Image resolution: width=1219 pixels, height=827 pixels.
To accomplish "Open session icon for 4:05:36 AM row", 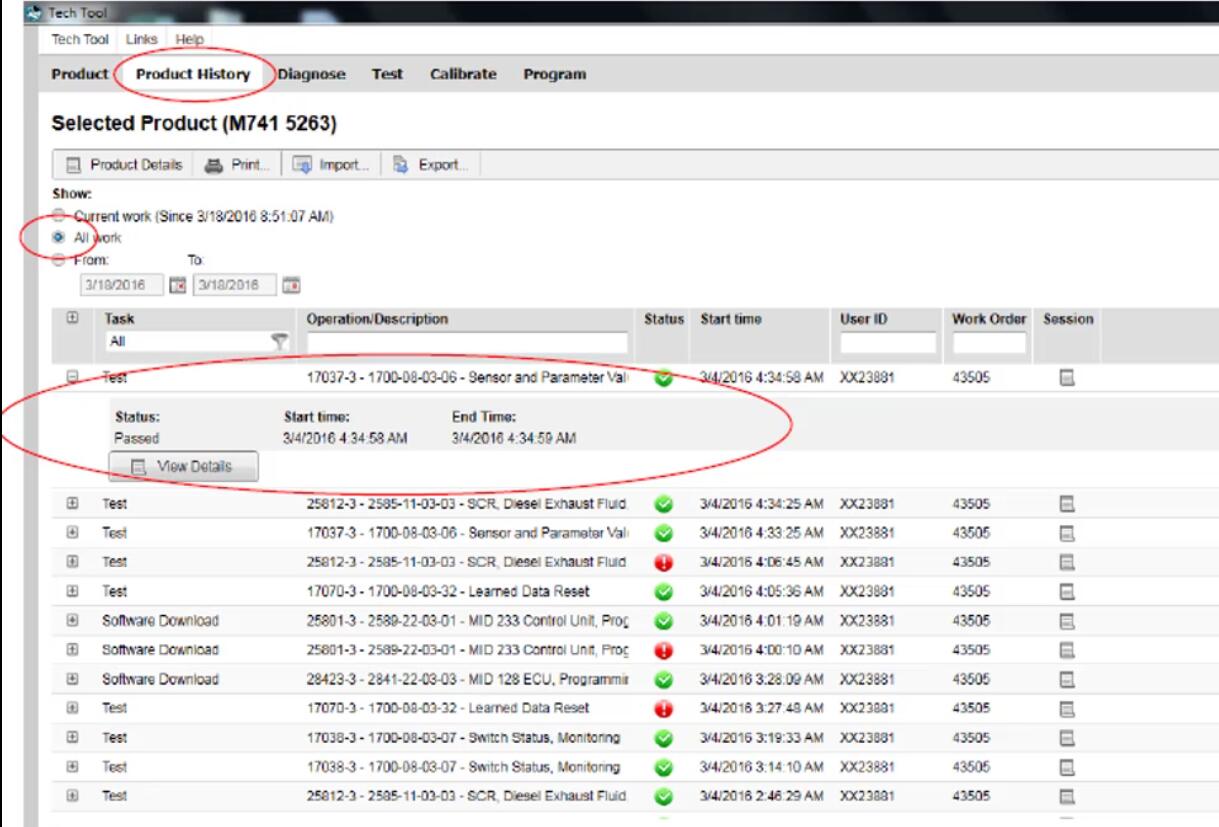I will coord(1068,591).
